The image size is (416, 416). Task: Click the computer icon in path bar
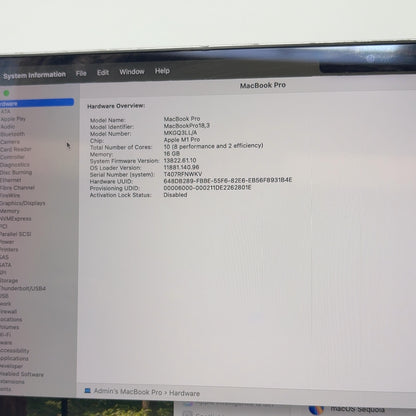click(87, 390)
